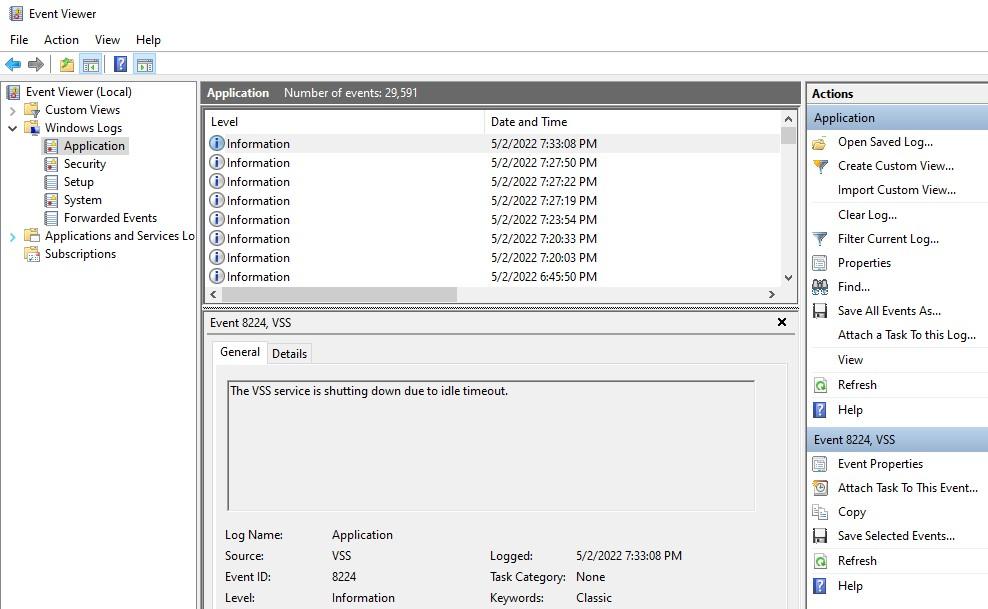Click the Event Properties icon
The height and width of the screenshot is (609, 988).
click(820, 464)
